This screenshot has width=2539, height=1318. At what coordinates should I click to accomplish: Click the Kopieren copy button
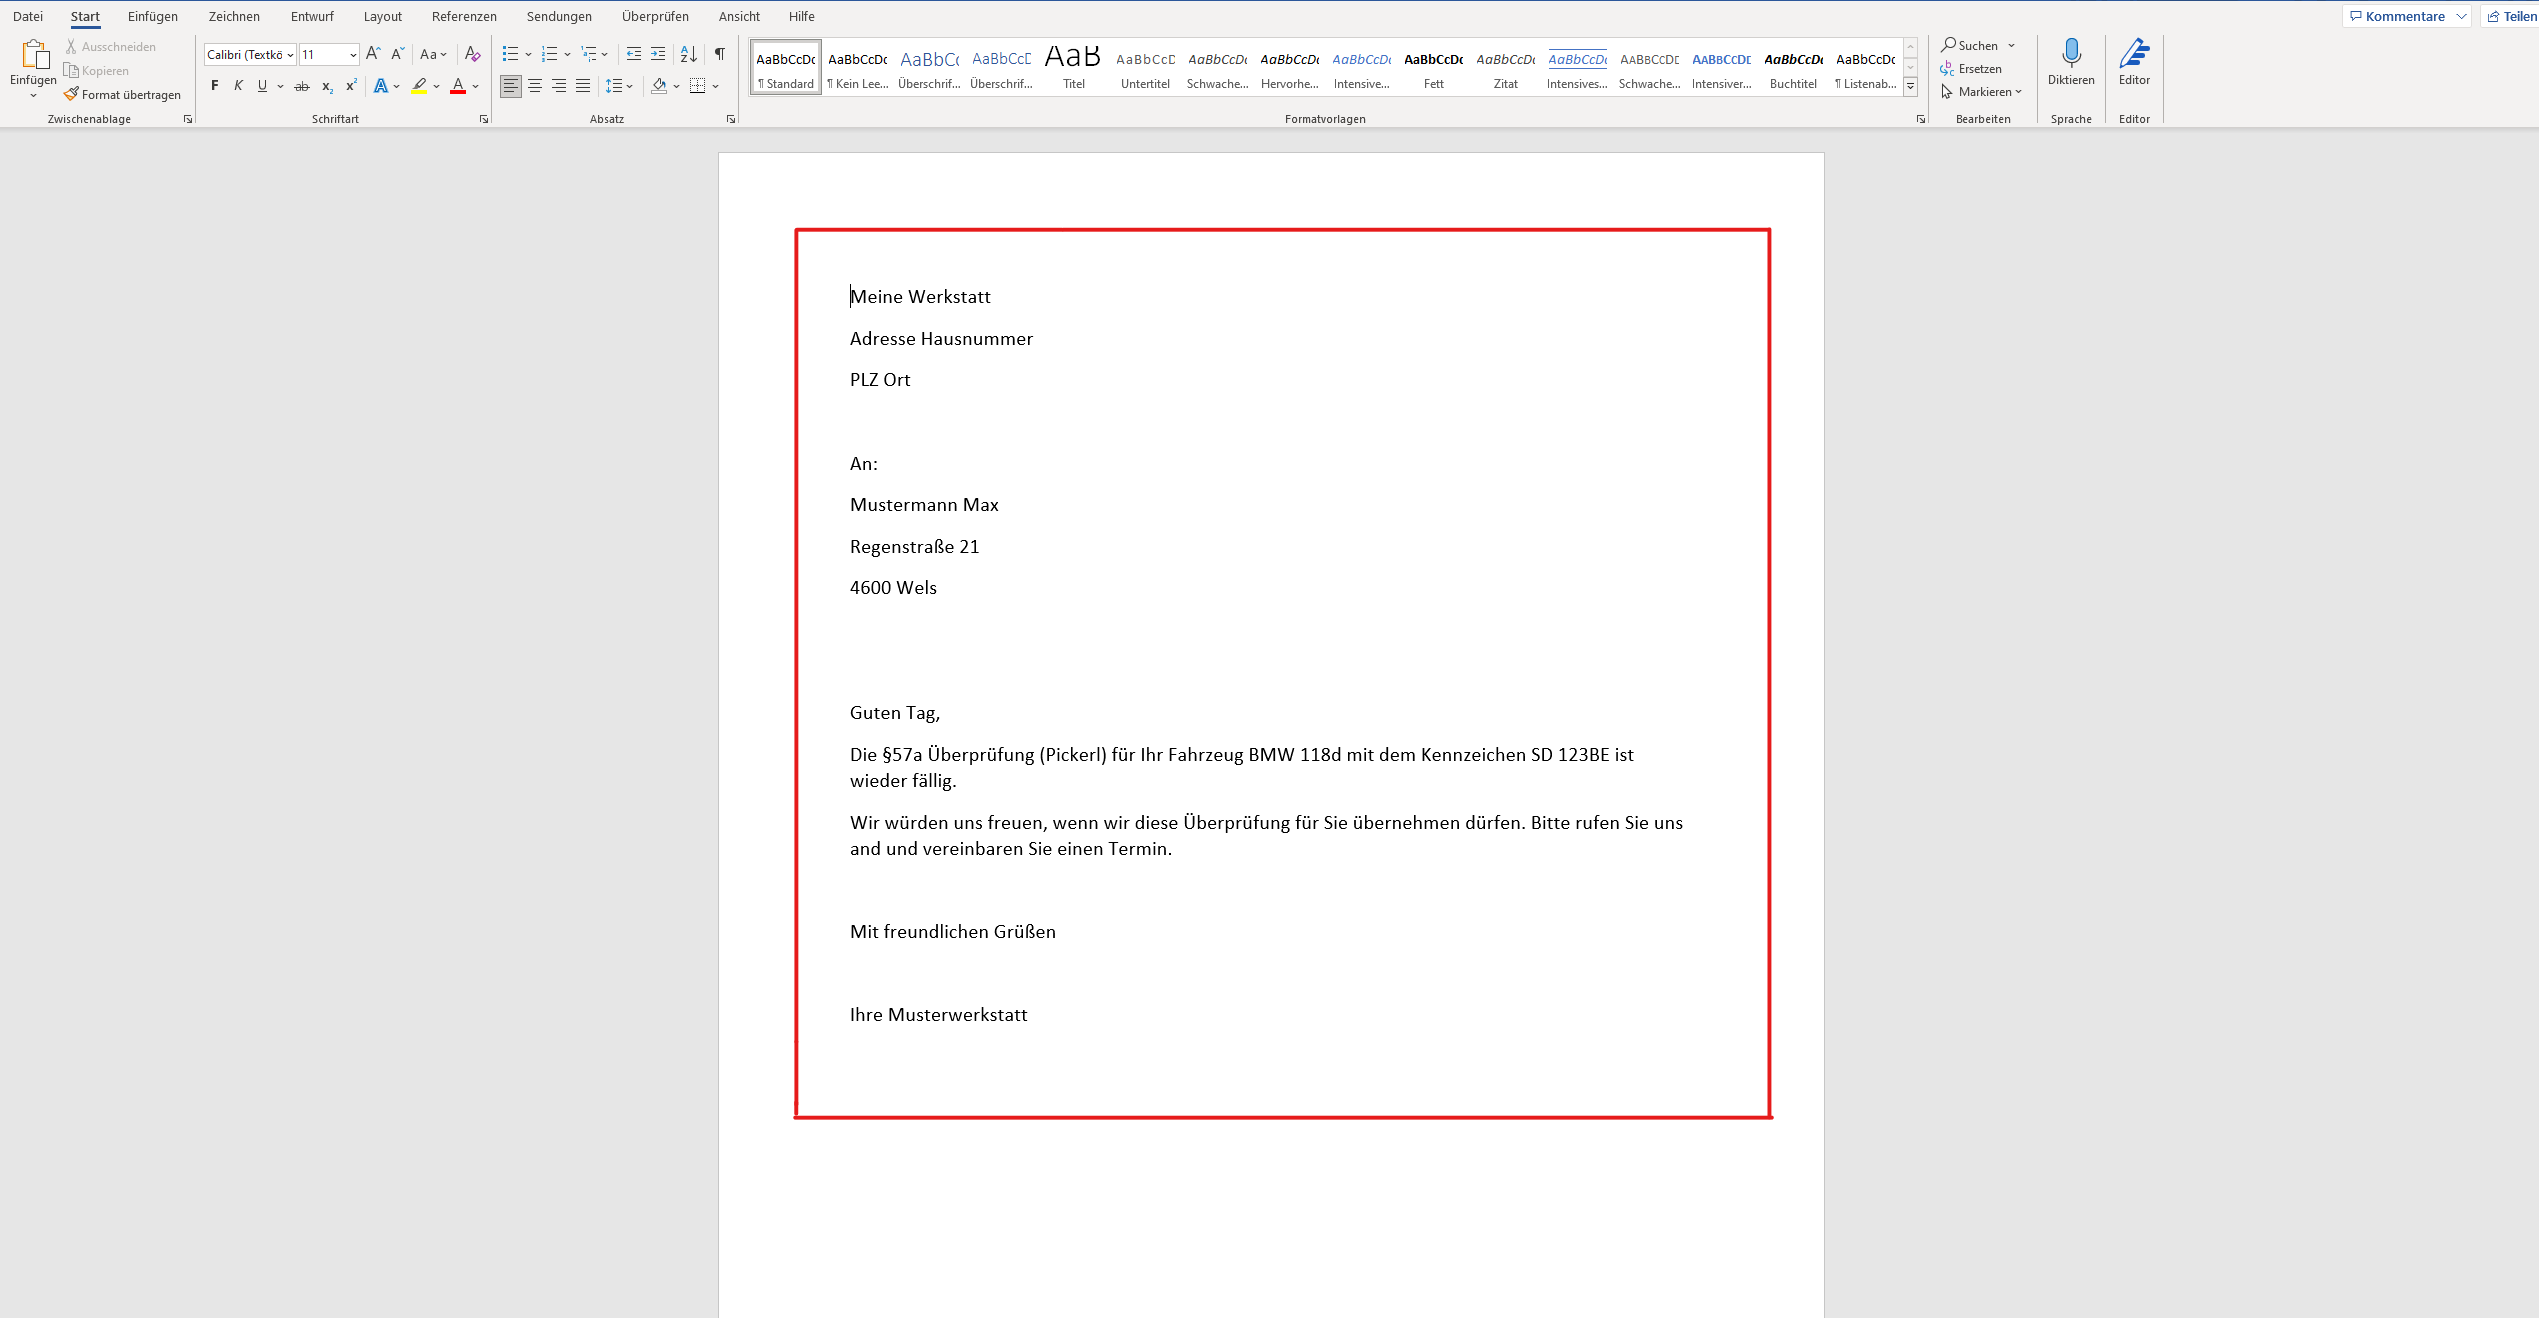click(97, 71)
